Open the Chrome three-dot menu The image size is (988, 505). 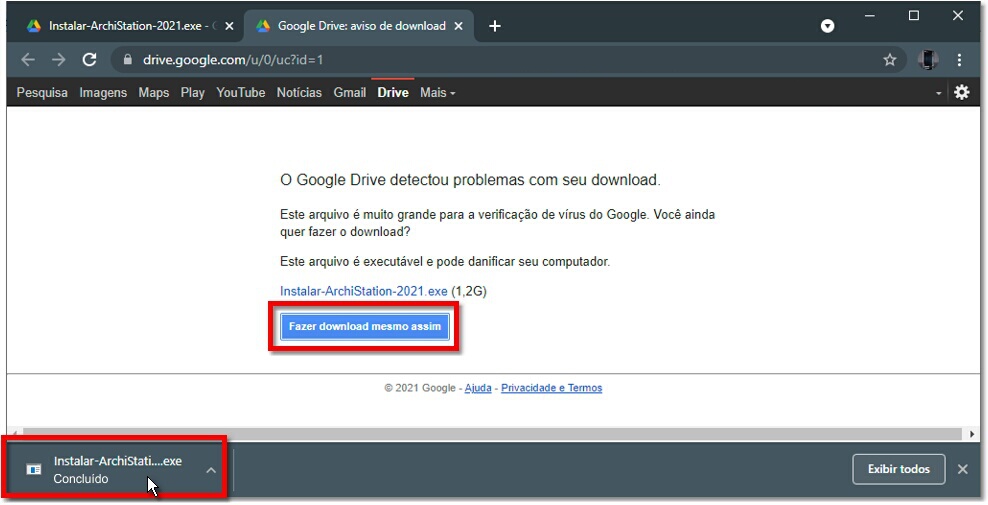tap(959, 60)
